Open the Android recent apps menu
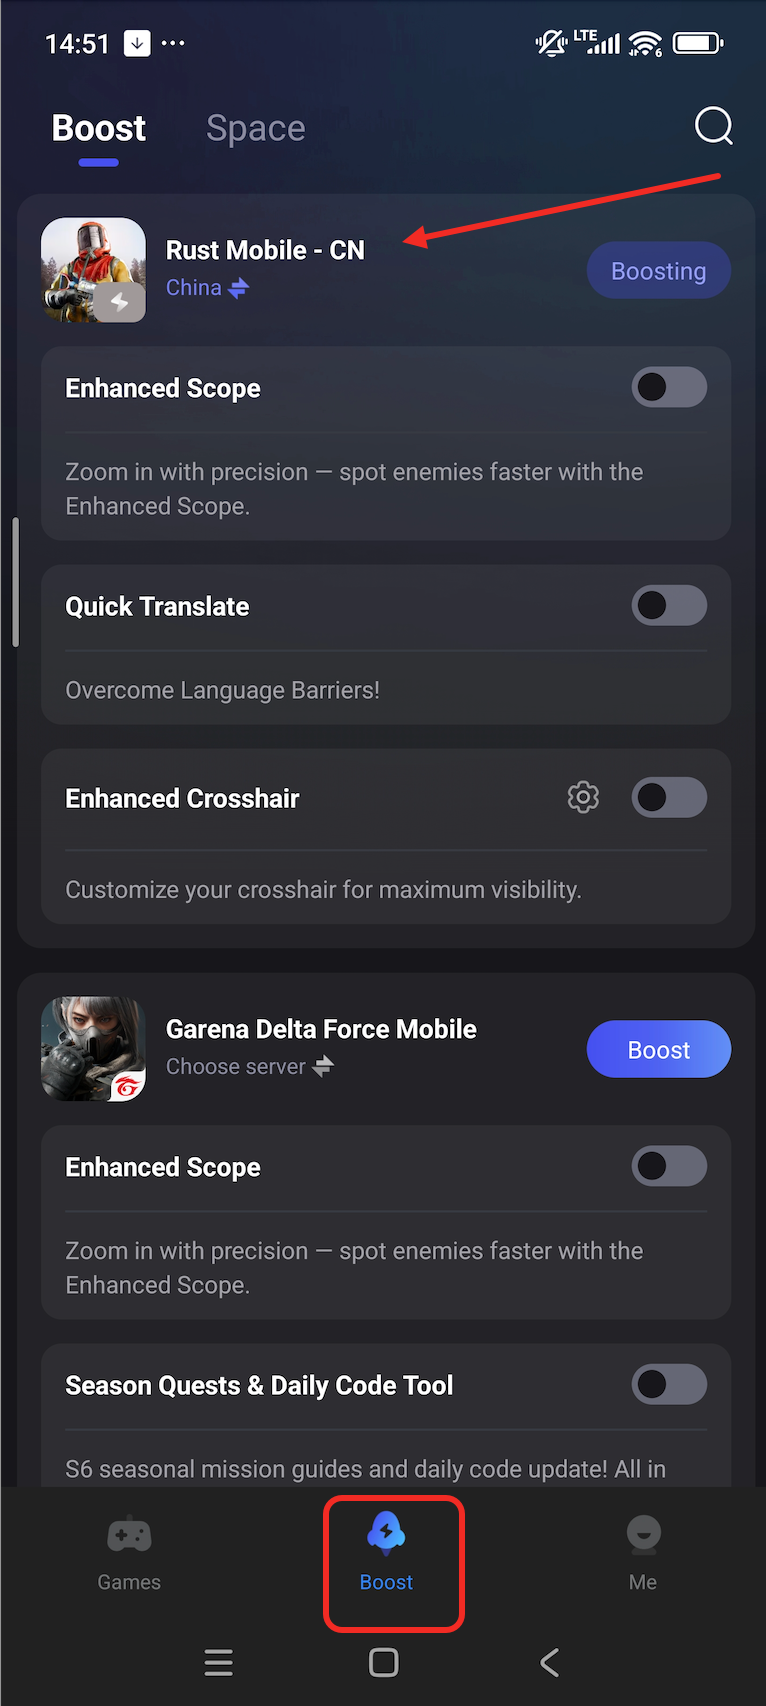The height and width of the screenshot is (1706, 766). pyautogui.click(x=218, y=1663)
